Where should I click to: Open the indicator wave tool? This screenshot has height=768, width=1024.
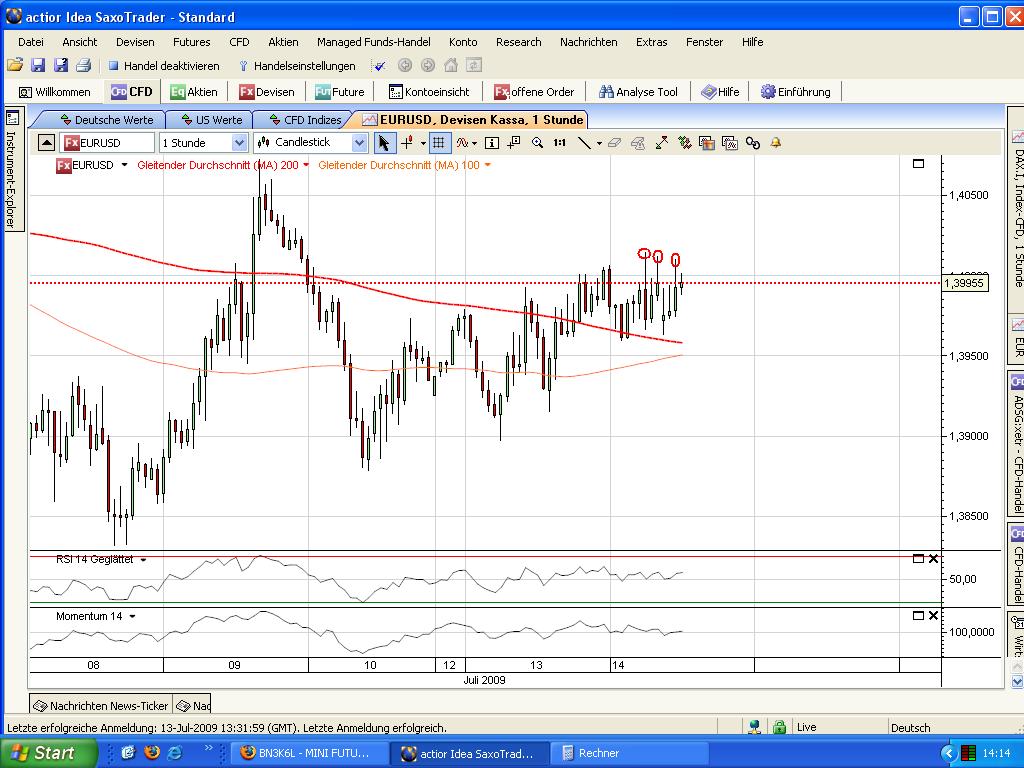(464, 143)
